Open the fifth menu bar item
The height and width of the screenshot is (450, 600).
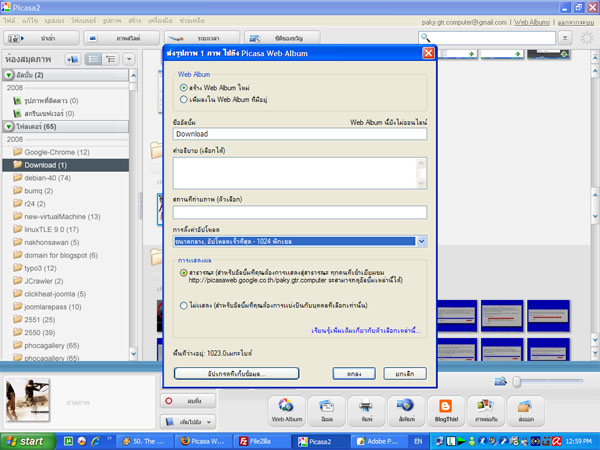click(112, 21)
